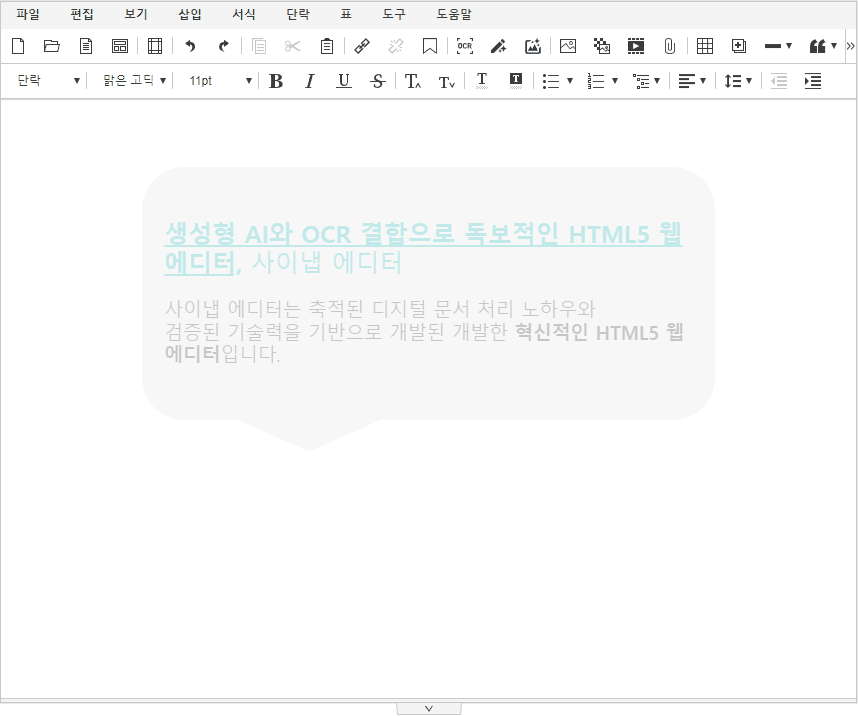Expand the toolbar overflow chevron
The width and height of the screenshot is (858, 716).
pos(850,46)
